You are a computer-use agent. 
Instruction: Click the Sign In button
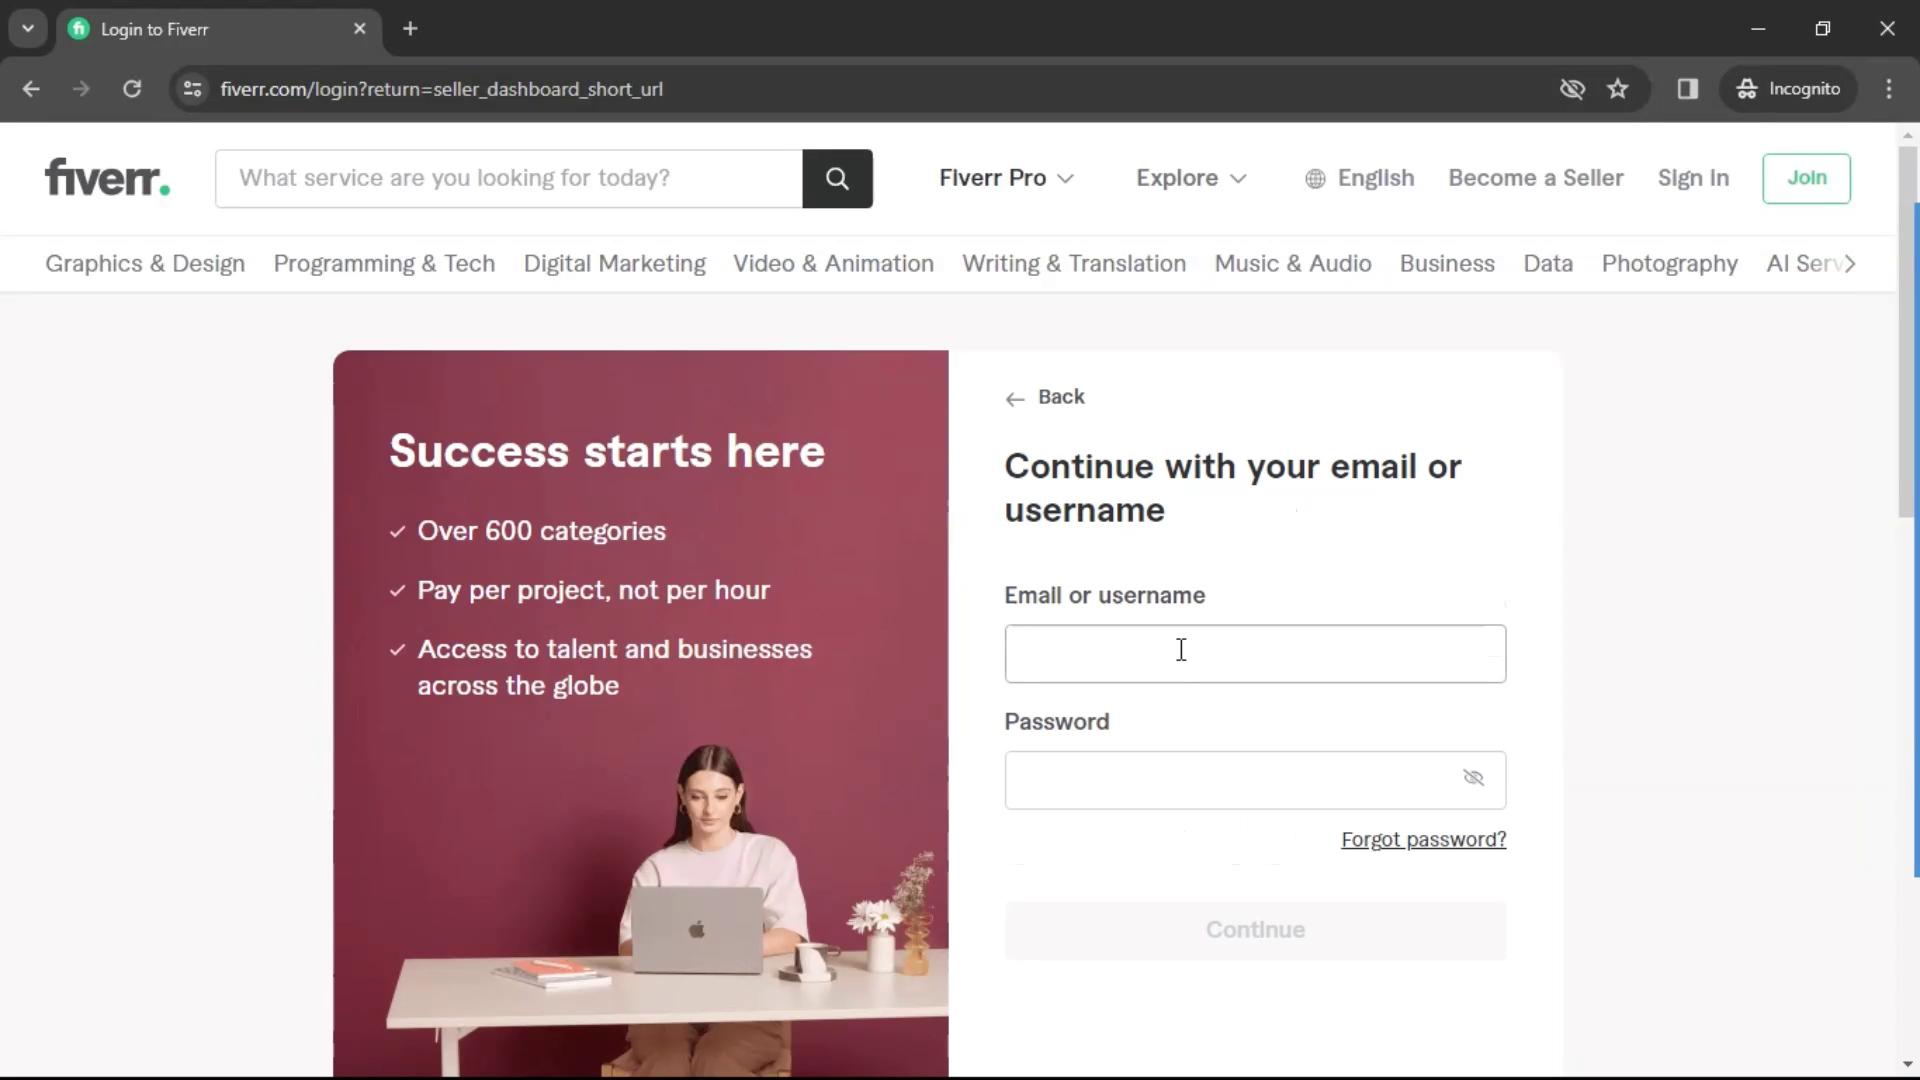coord(1693,177)
